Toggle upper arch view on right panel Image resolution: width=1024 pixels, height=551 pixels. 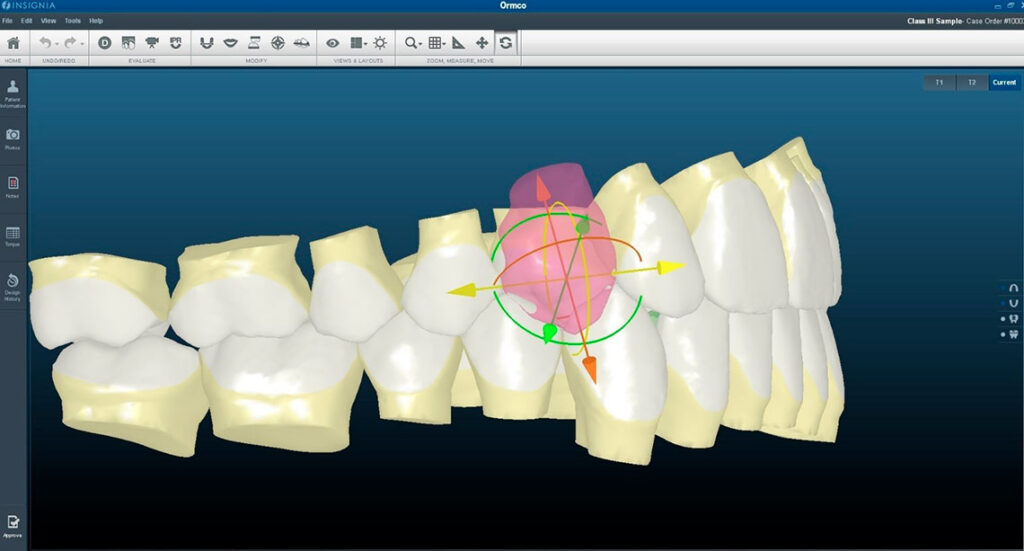(1013, 287)
